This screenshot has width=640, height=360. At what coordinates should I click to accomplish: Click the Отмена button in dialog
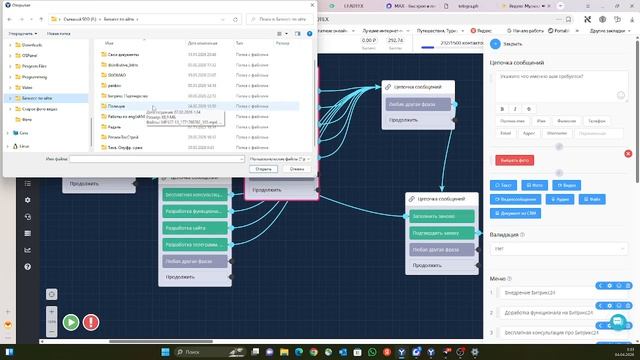[x=297, y=169]
